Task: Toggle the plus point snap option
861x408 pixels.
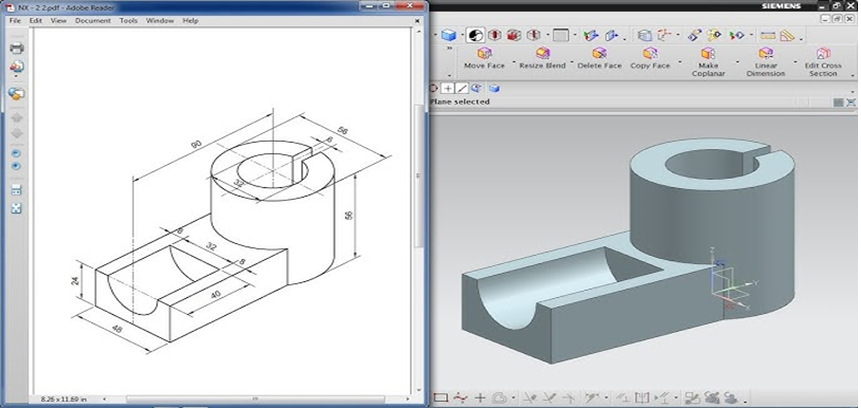Action: coord(448,88)
